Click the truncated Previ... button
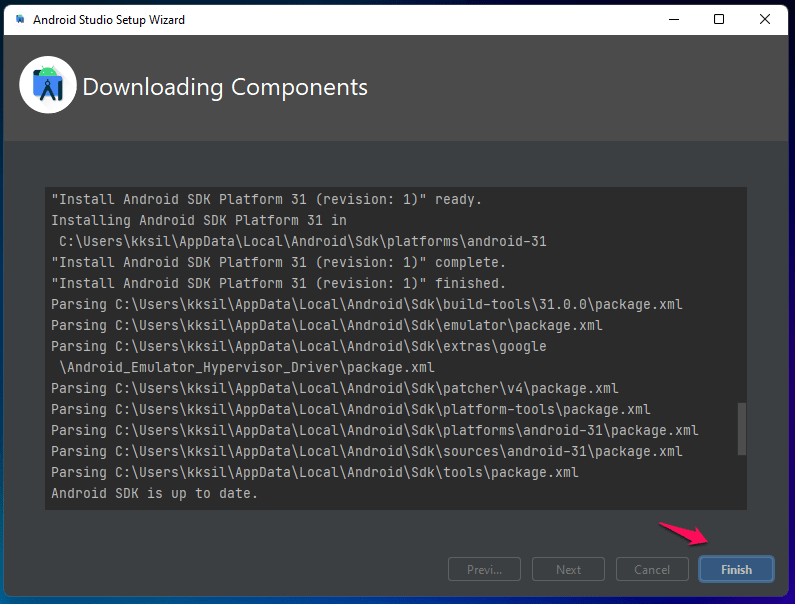Screen dimensions: 795x604 coord(484,570)
